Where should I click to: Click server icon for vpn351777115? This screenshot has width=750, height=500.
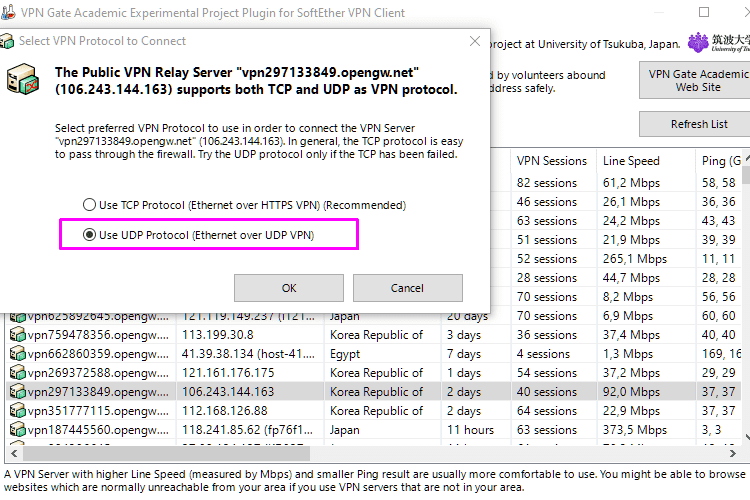click(18, 411)
